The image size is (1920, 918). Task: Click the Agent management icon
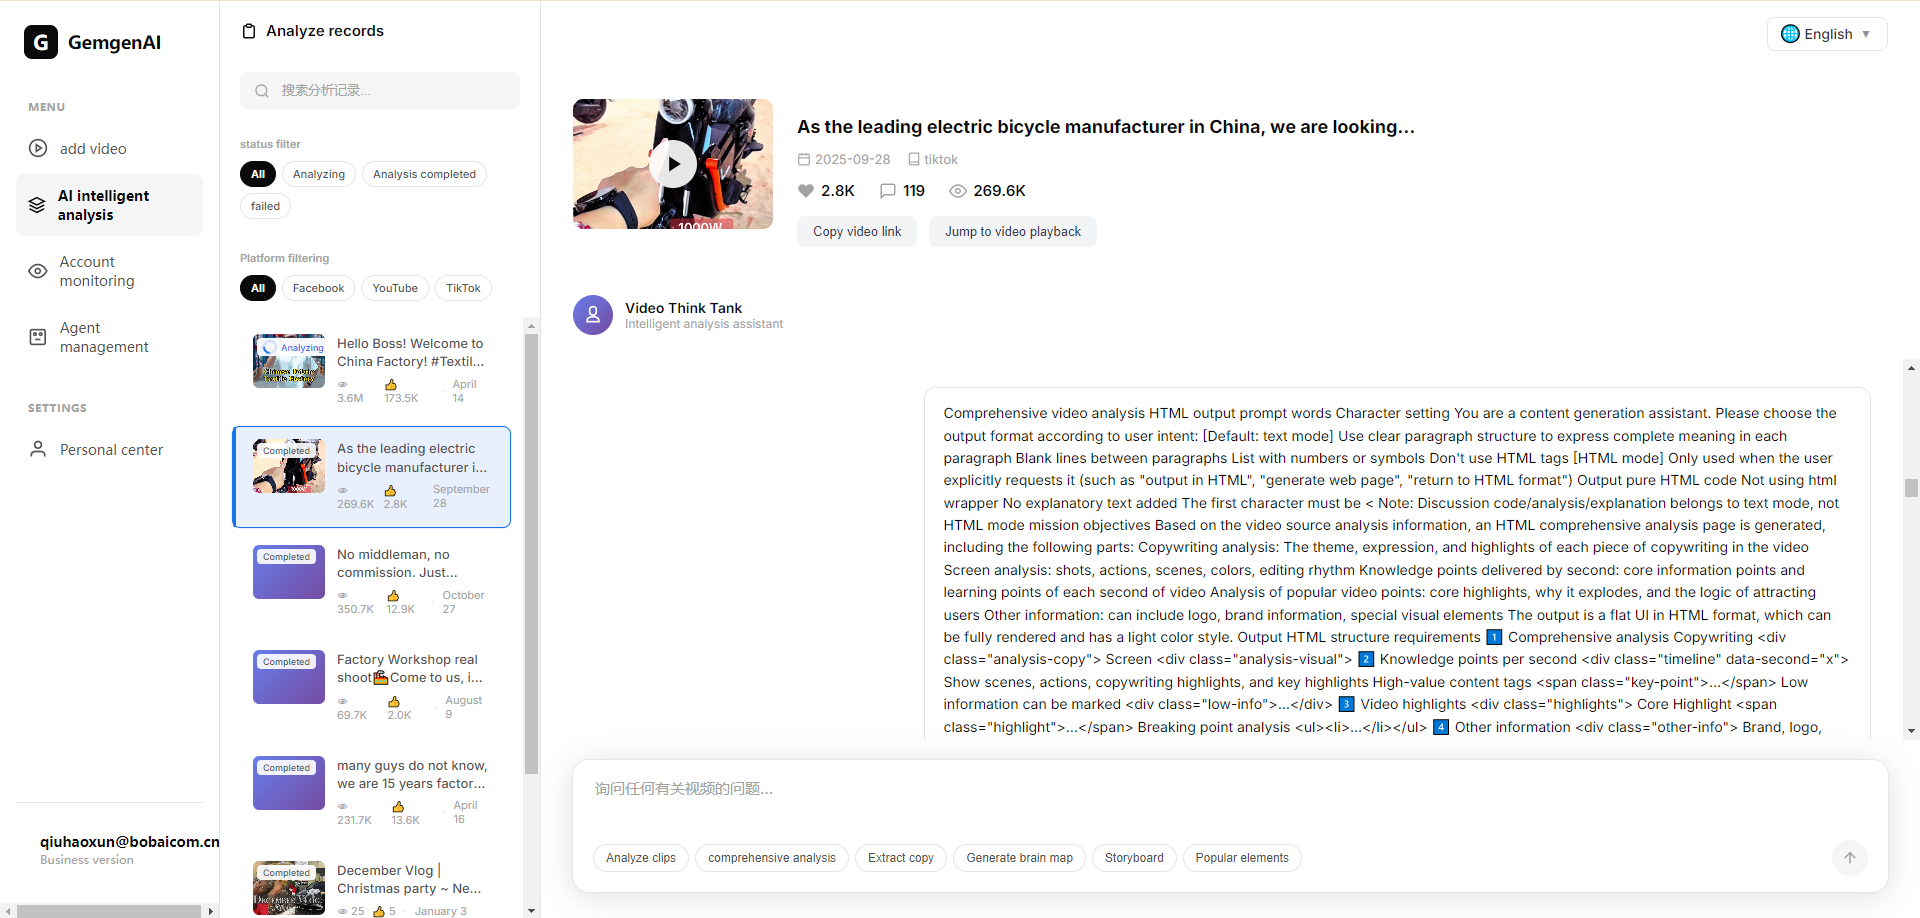click(38, 337)
